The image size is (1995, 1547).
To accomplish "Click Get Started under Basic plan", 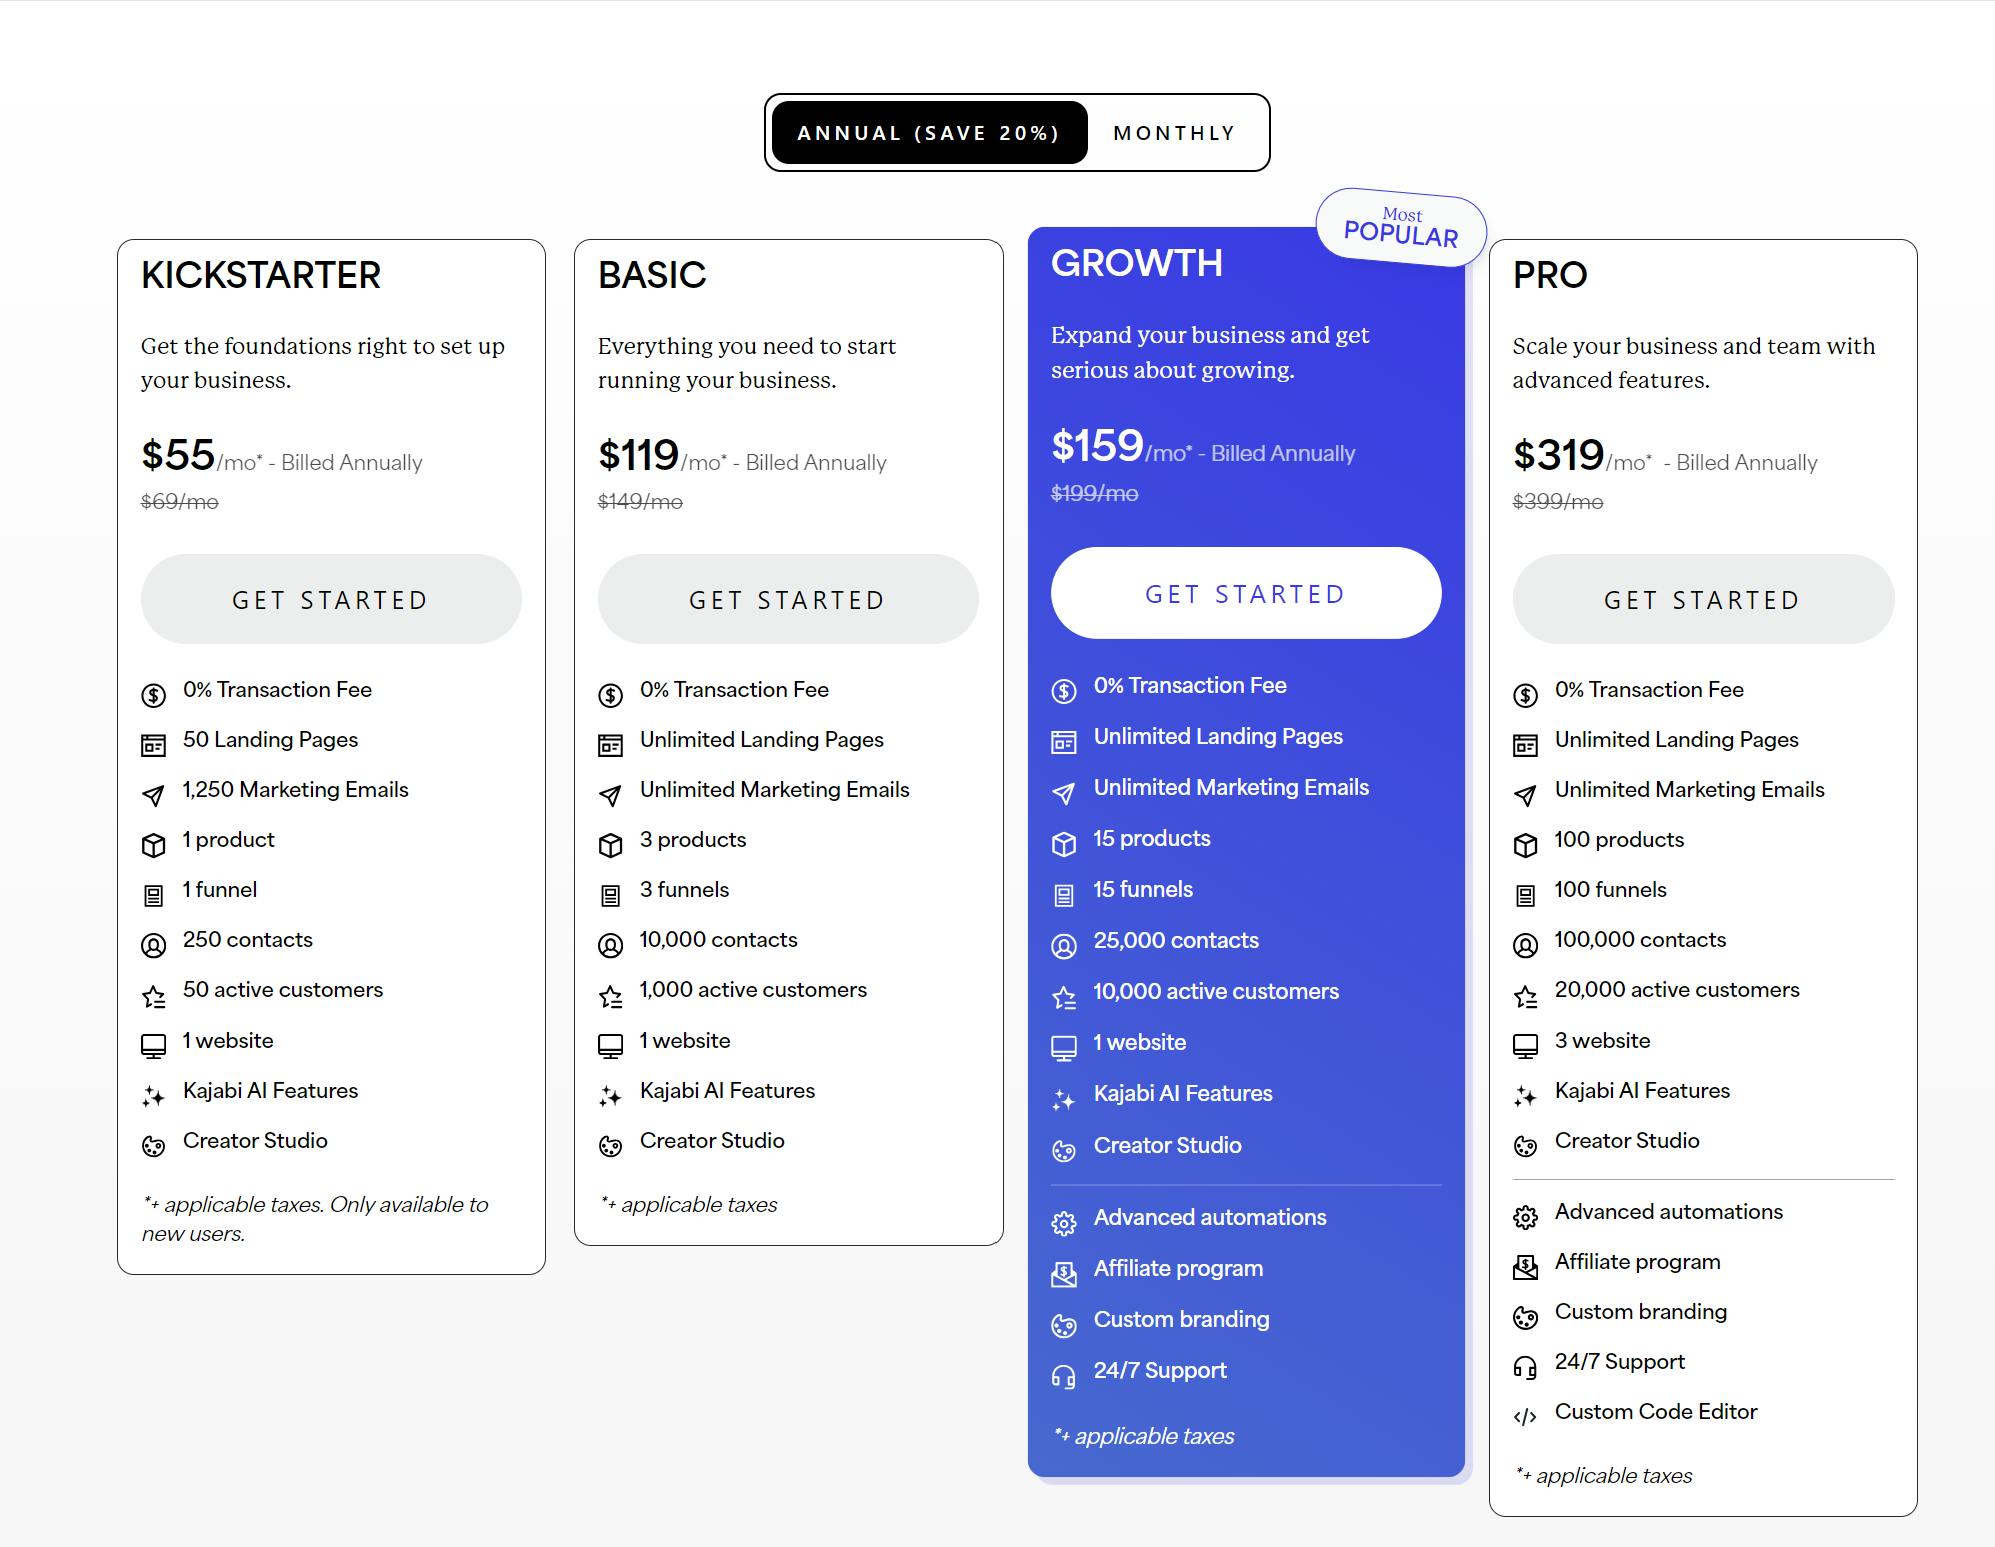I will tap(788, 600).
